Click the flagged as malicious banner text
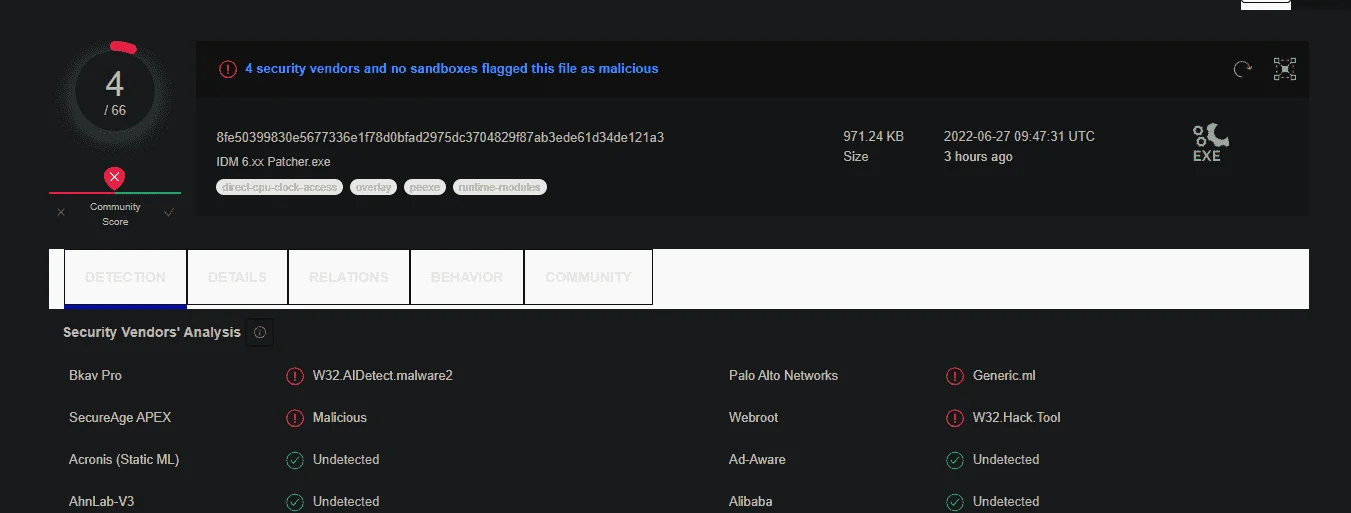The height and width of the screenshot is (513, 1351). (x=452, y=69)
